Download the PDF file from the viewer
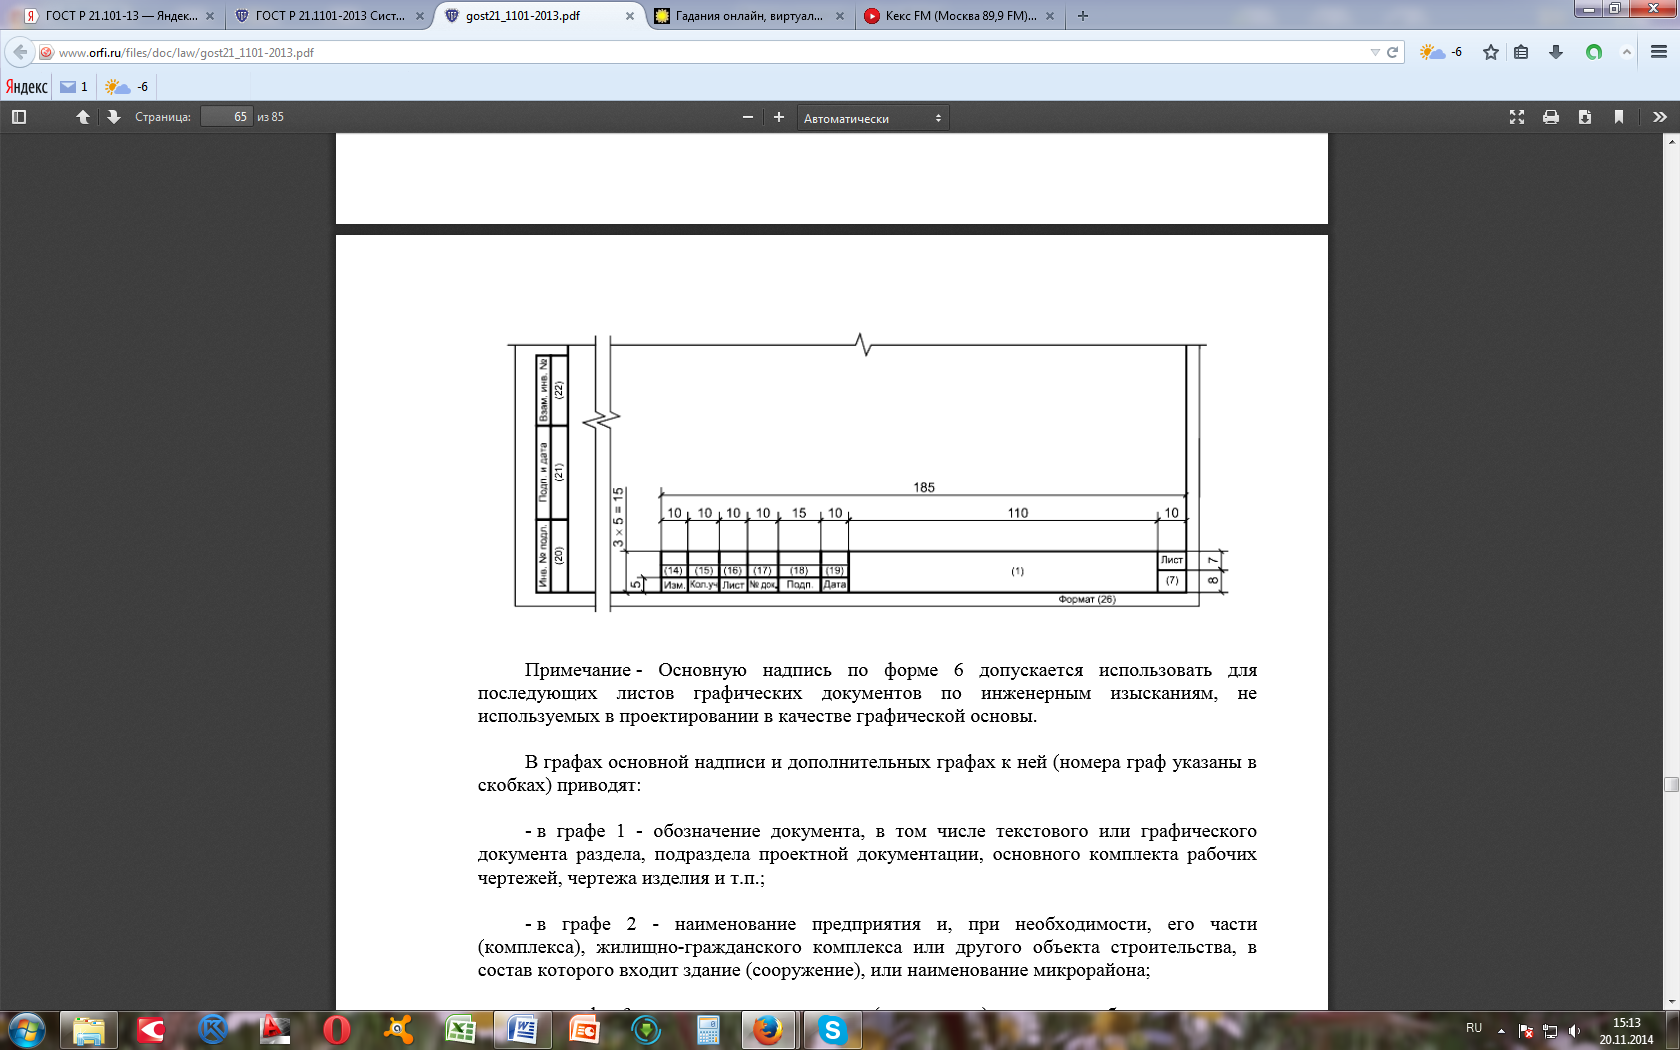1680x1050 pixels. [1585, 117]
